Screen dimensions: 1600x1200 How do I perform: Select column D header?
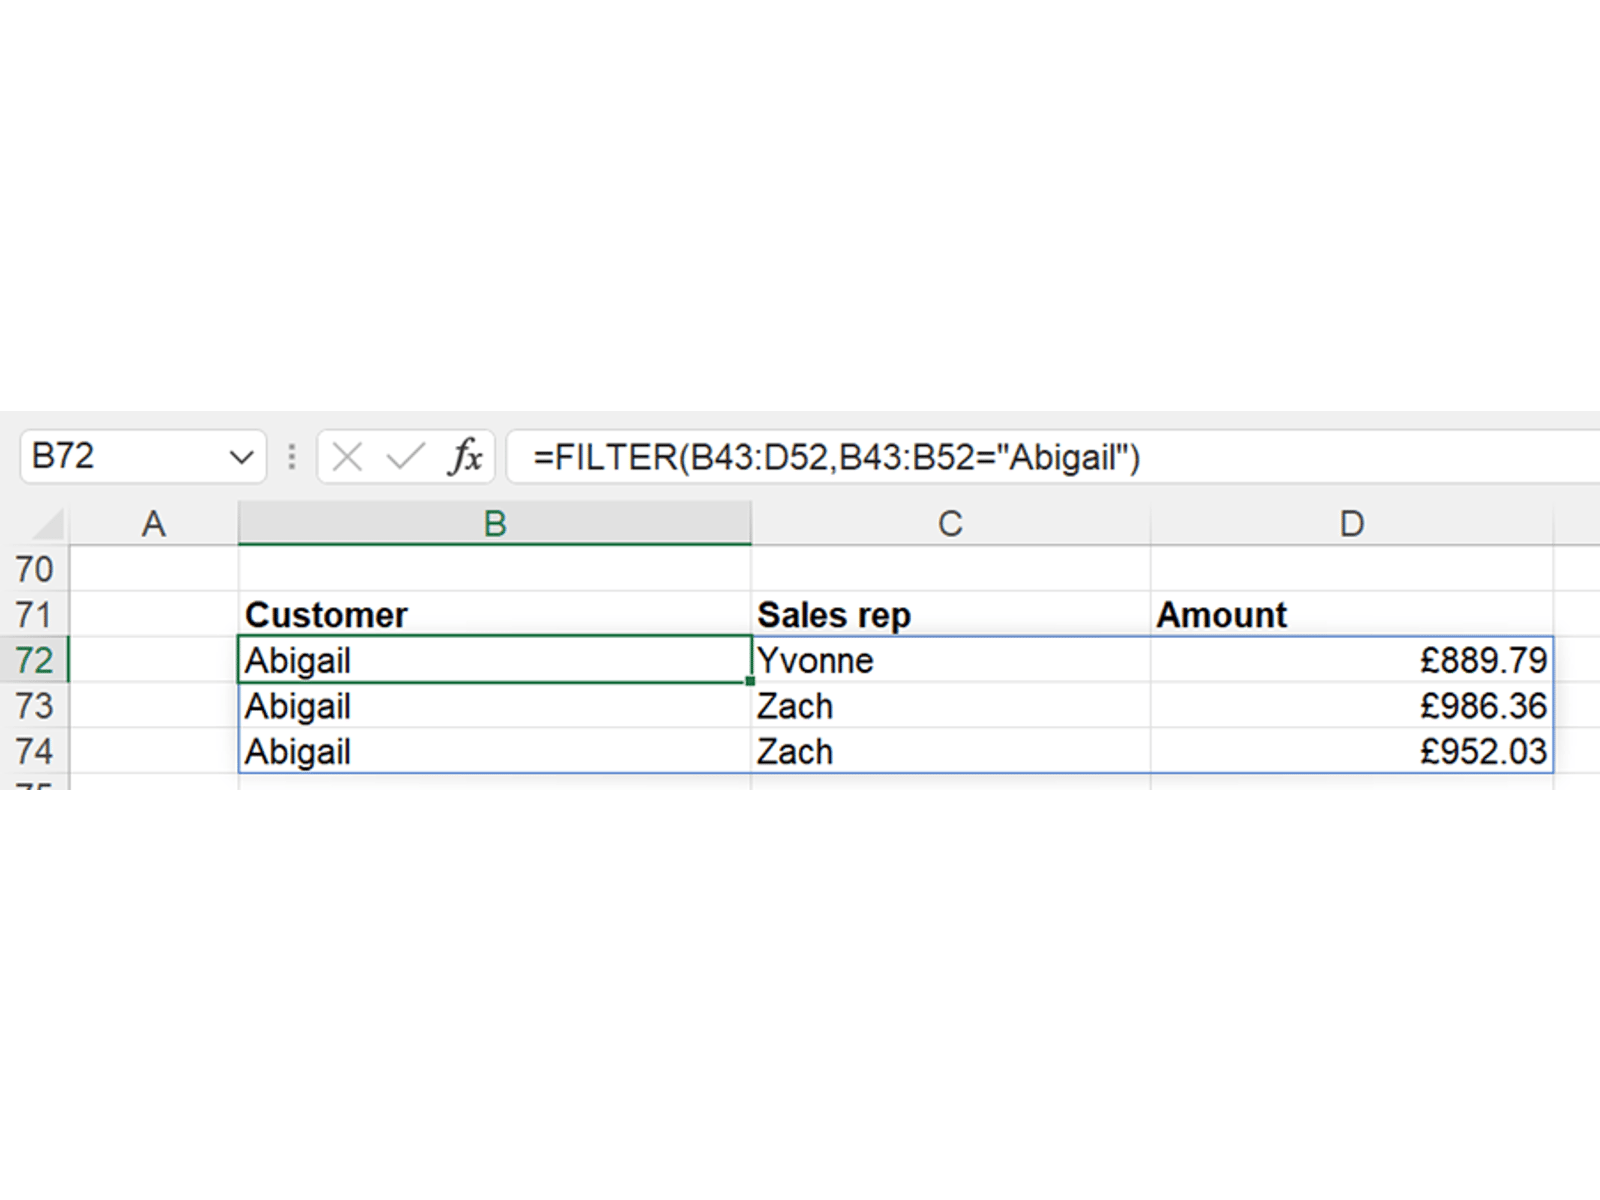click(1351, 524)
